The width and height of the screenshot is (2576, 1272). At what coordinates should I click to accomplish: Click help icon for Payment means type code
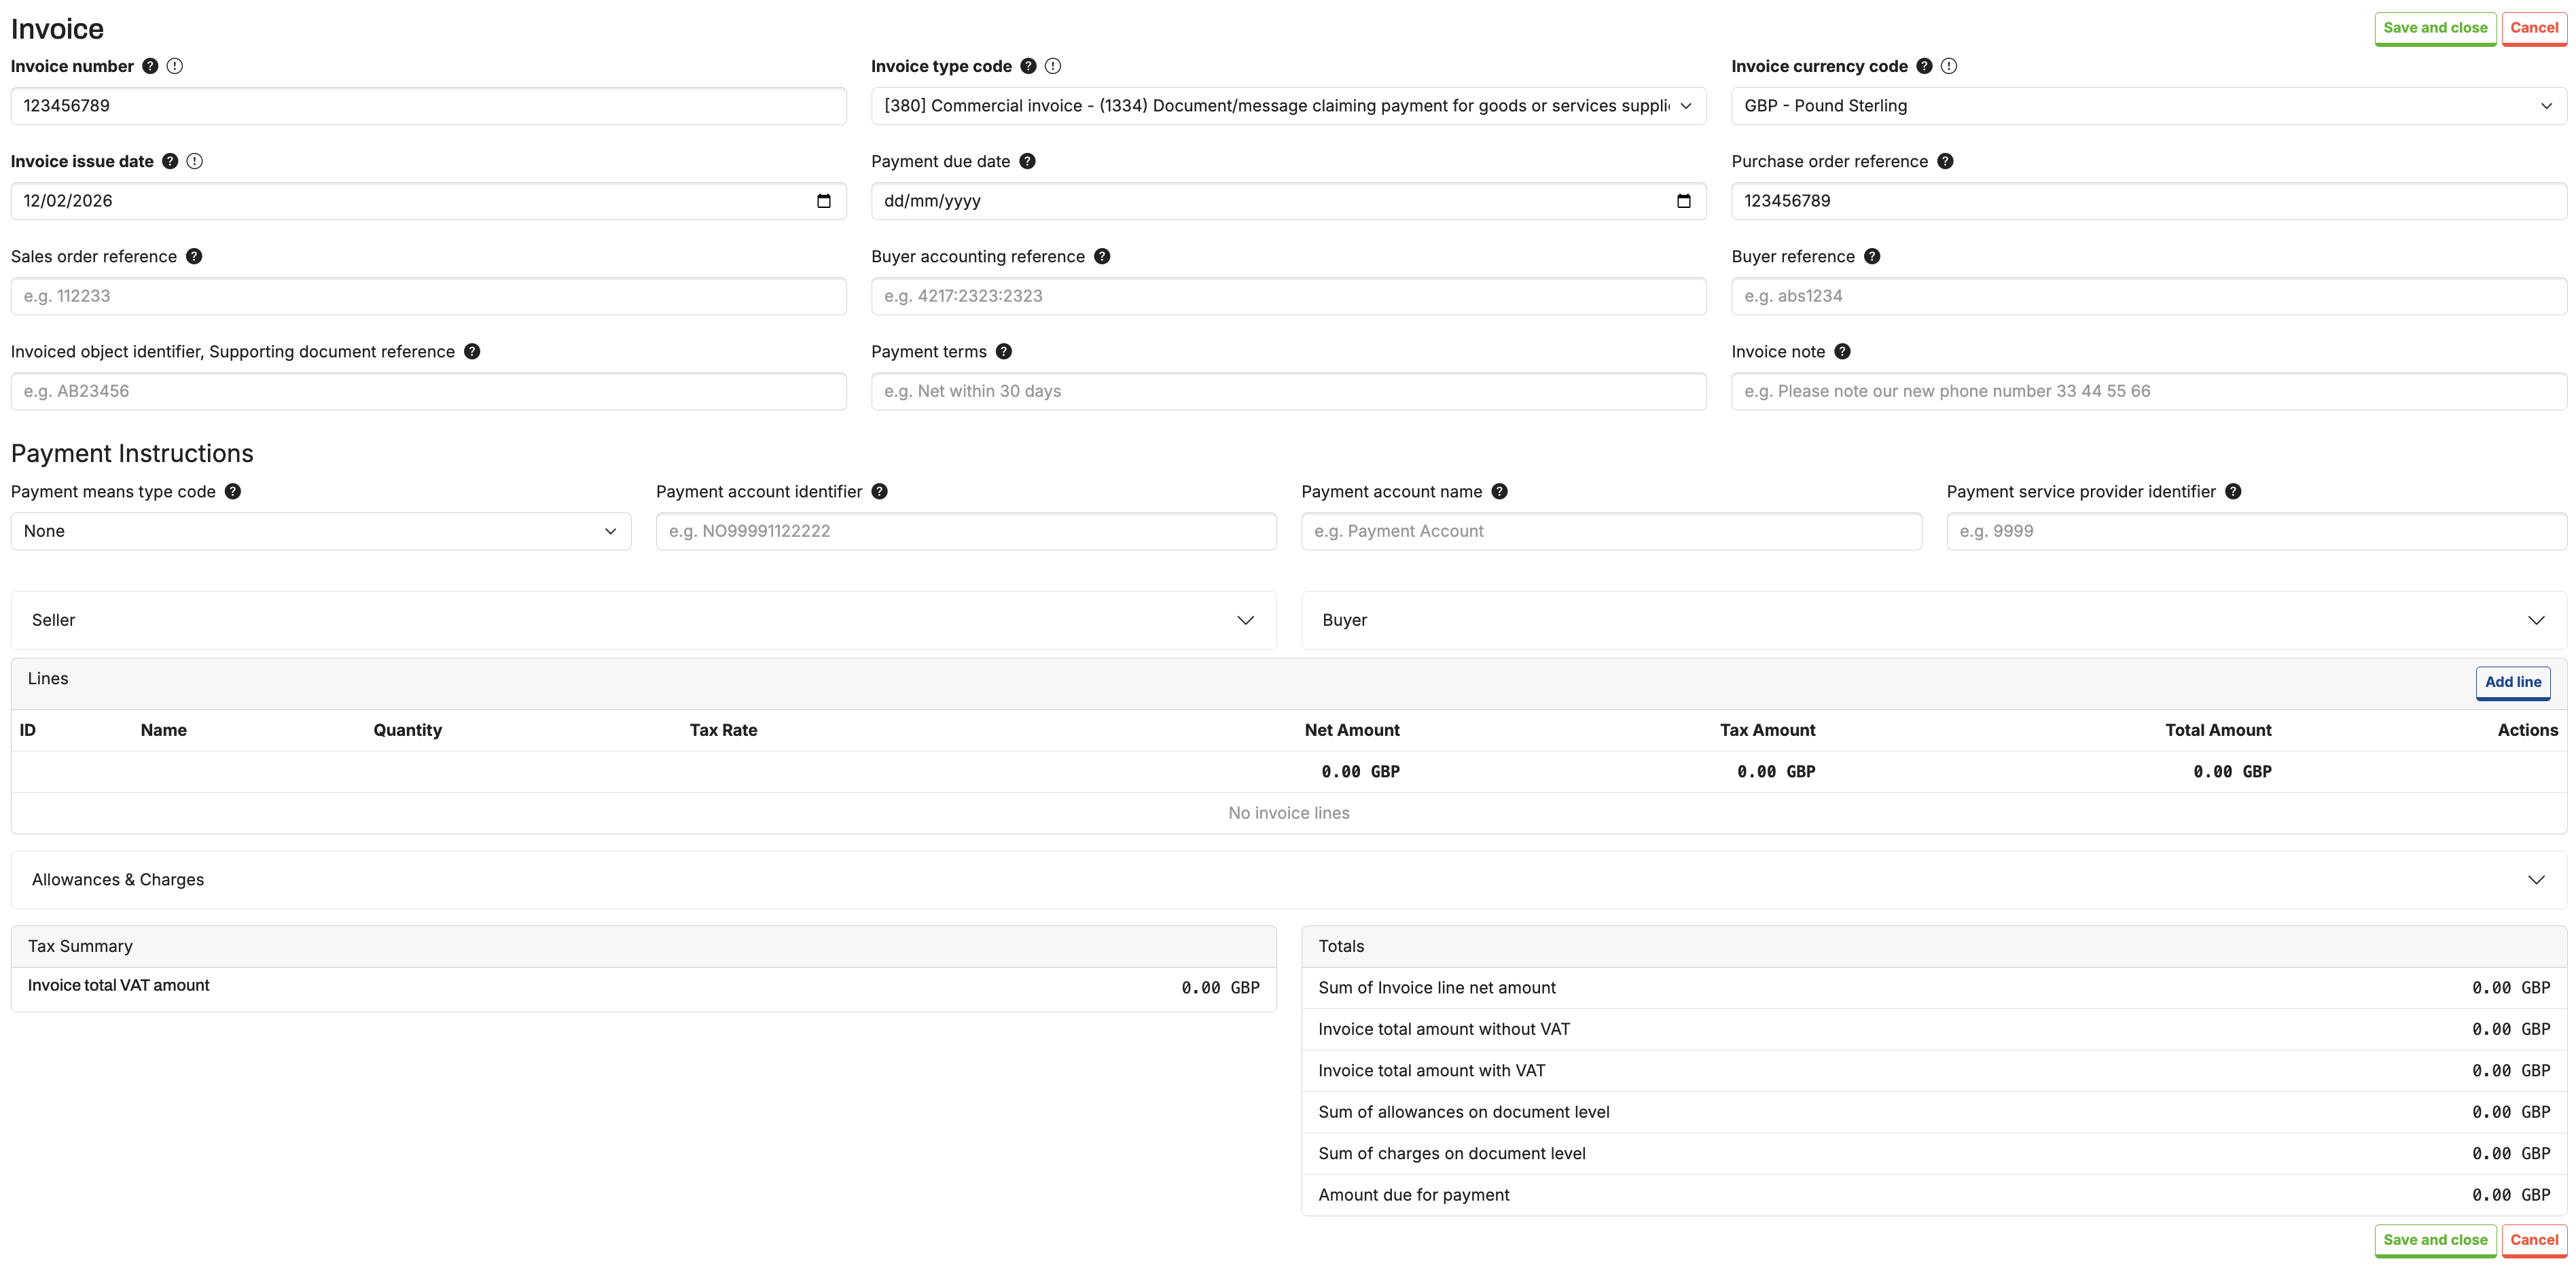[233, 491]
